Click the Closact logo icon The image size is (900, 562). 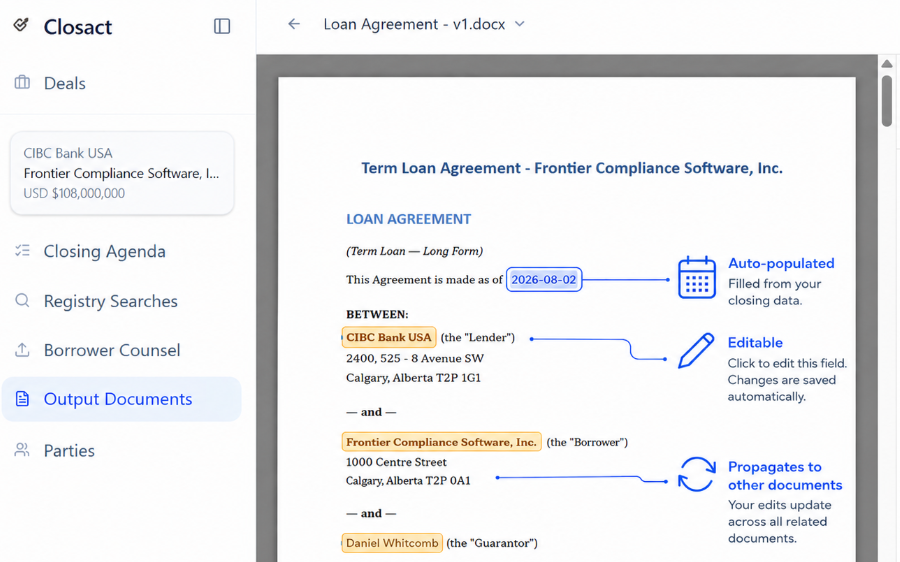coord(21,25)
